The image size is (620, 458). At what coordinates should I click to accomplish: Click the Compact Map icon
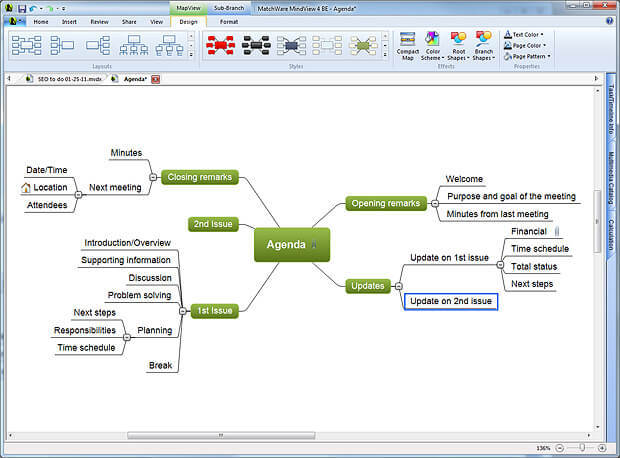408,45
